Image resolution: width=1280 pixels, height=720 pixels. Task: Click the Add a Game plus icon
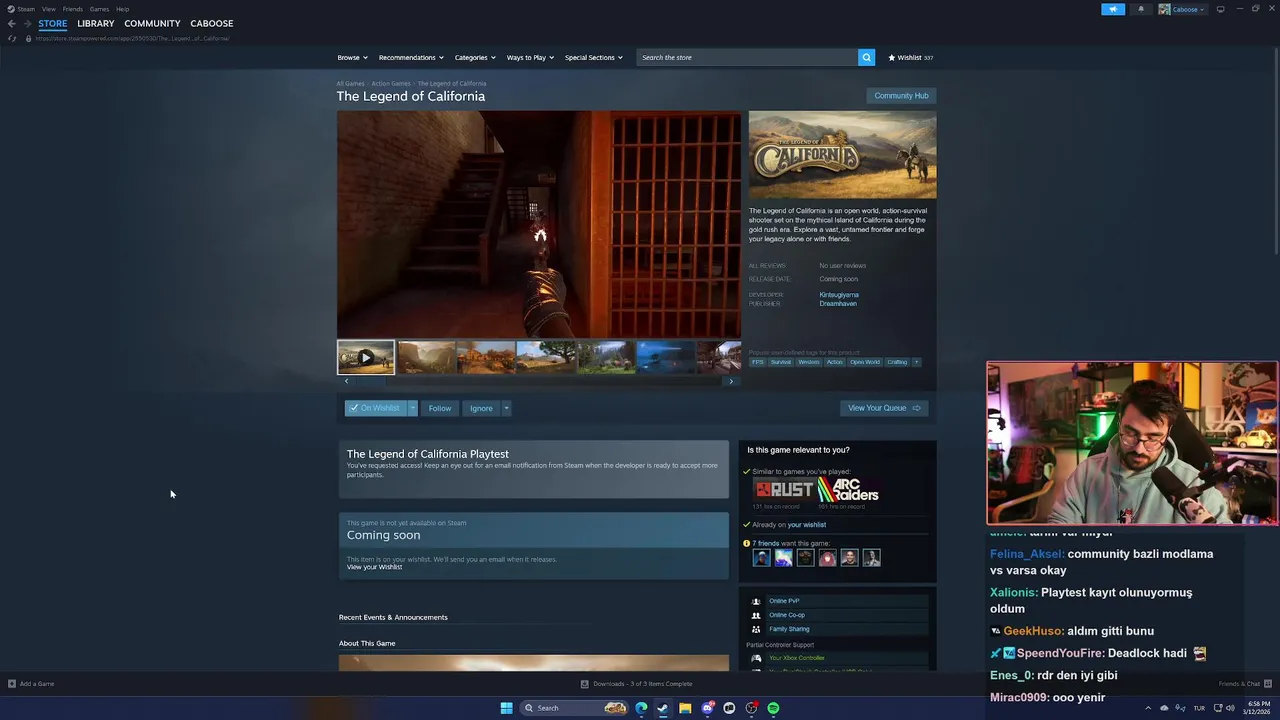(12, 684)
